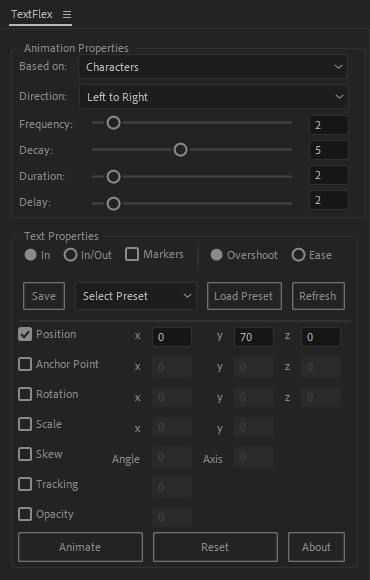Screen dimensions: 370x580
Task: Click the Frequency slider handle
Action: pyautogui.click(x=114, y=123)
